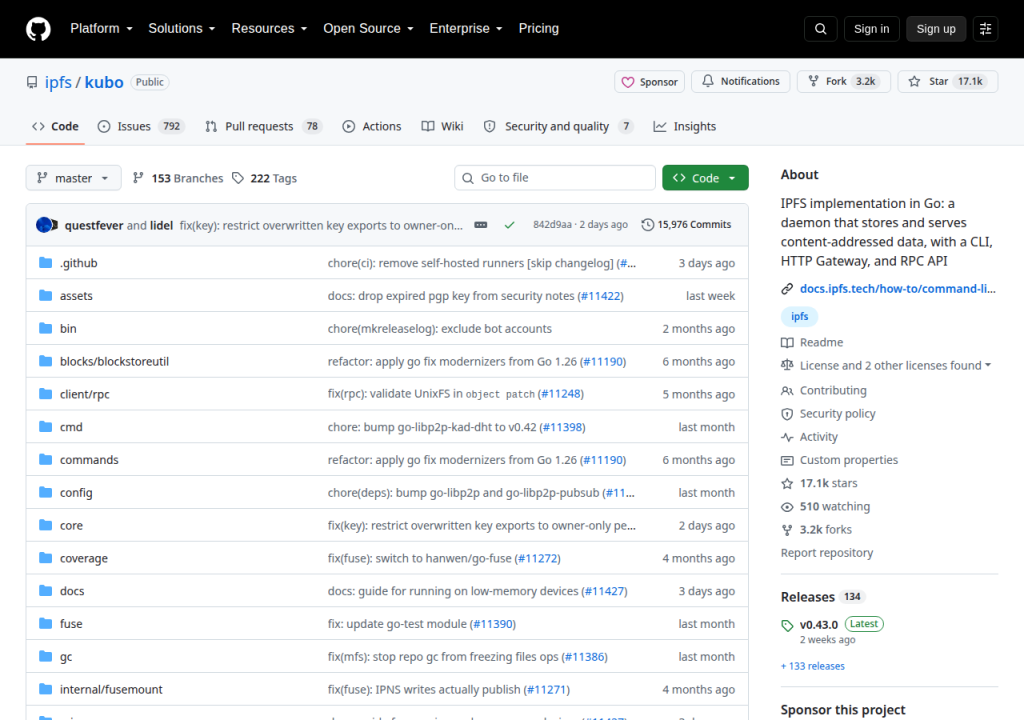The height and width of the screenshot is (720, 1024).
Task: Click the folder icon for assets
Action: [45, 295]
